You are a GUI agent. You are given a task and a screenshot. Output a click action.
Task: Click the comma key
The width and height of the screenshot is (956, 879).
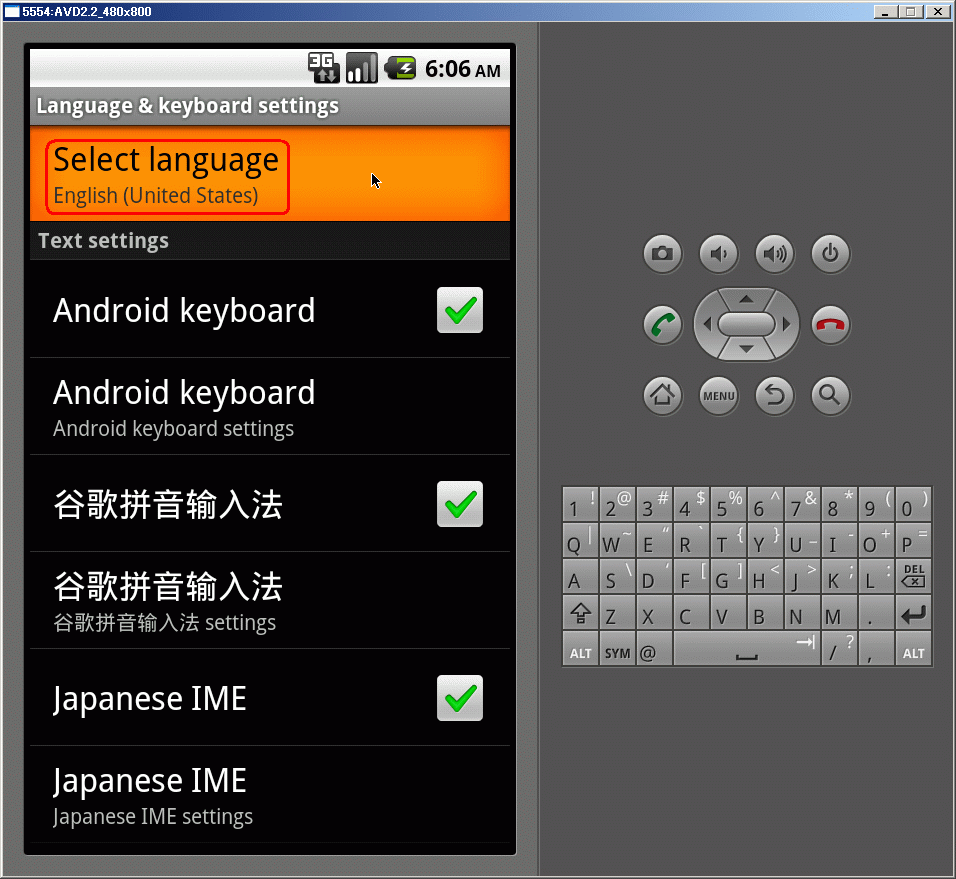click(x=876, y=649)
